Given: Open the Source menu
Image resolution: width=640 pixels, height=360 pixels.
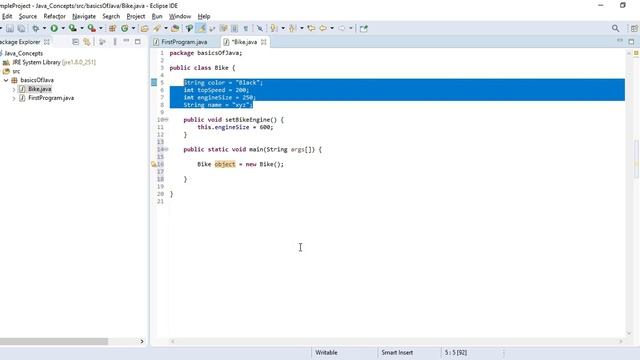Looking at the screenshot, I should coord(28,16).
